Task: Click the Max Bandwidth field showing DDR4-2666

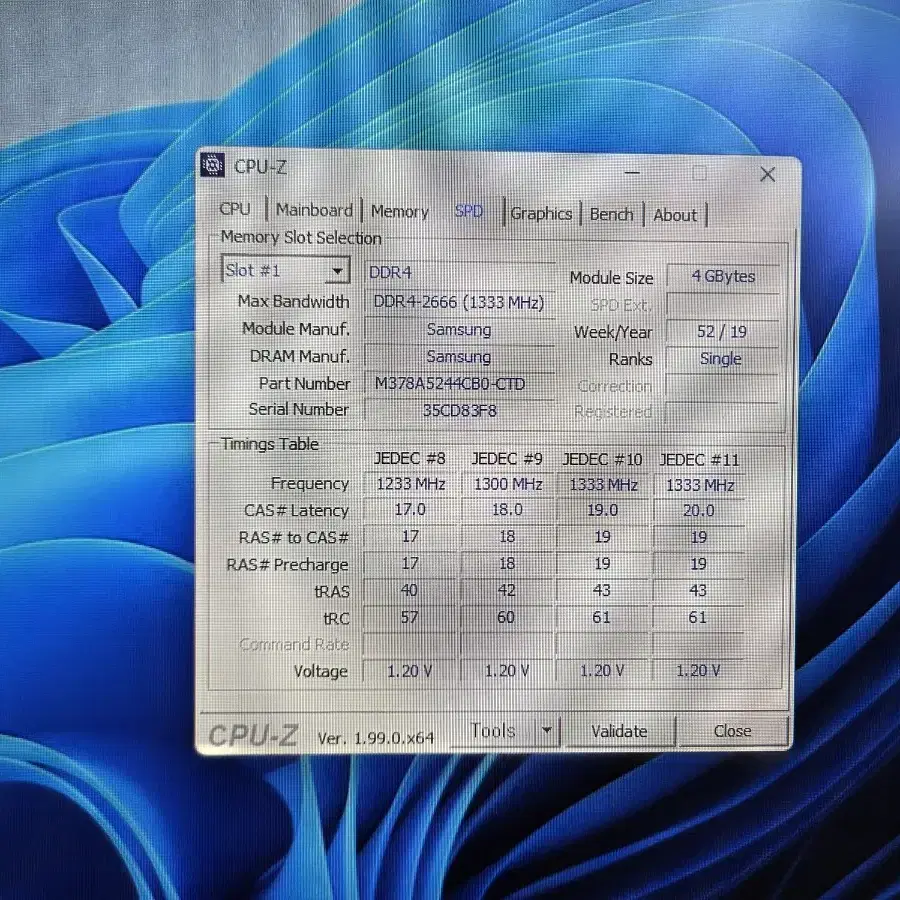Action: click(459, 302)
